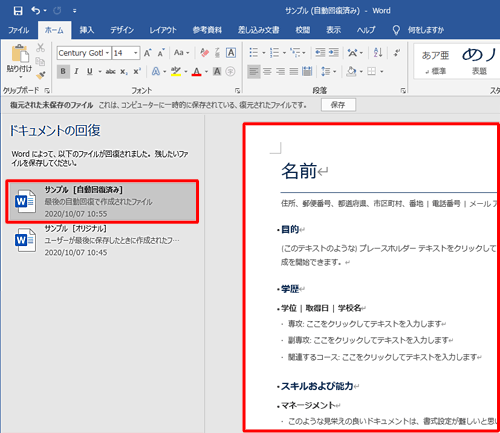Open the Font dialog launcher
Screen dimensions: 500x433
click(237, 90)
